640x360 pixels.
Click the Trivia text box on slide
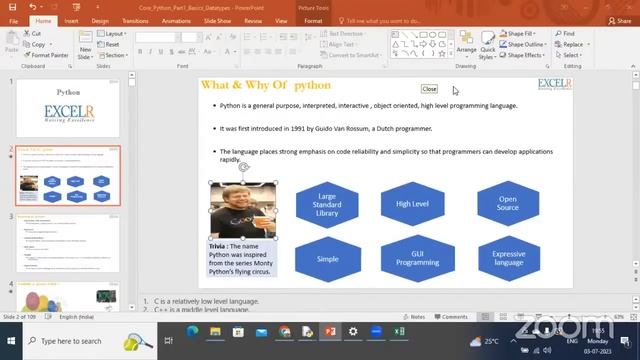[242, 259]
